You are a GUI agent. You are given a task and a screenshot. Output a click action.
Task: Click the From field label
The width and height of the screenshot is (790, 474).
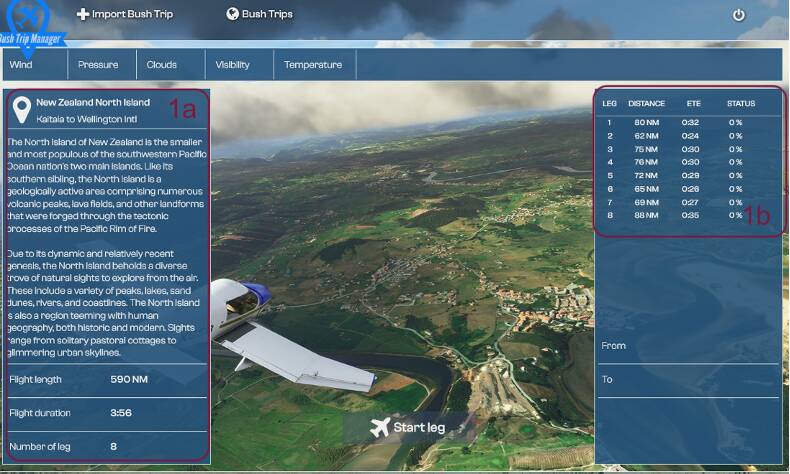click(x=613, y=346)
